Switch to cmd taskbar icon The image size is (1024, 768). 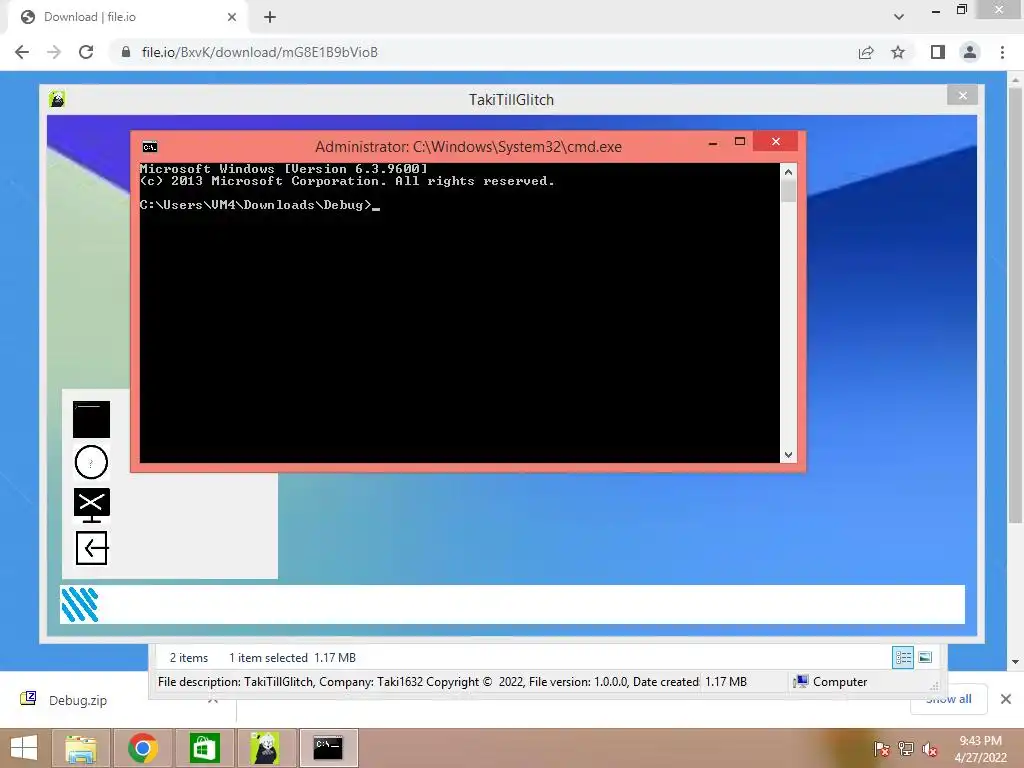[x=328, y=748]
